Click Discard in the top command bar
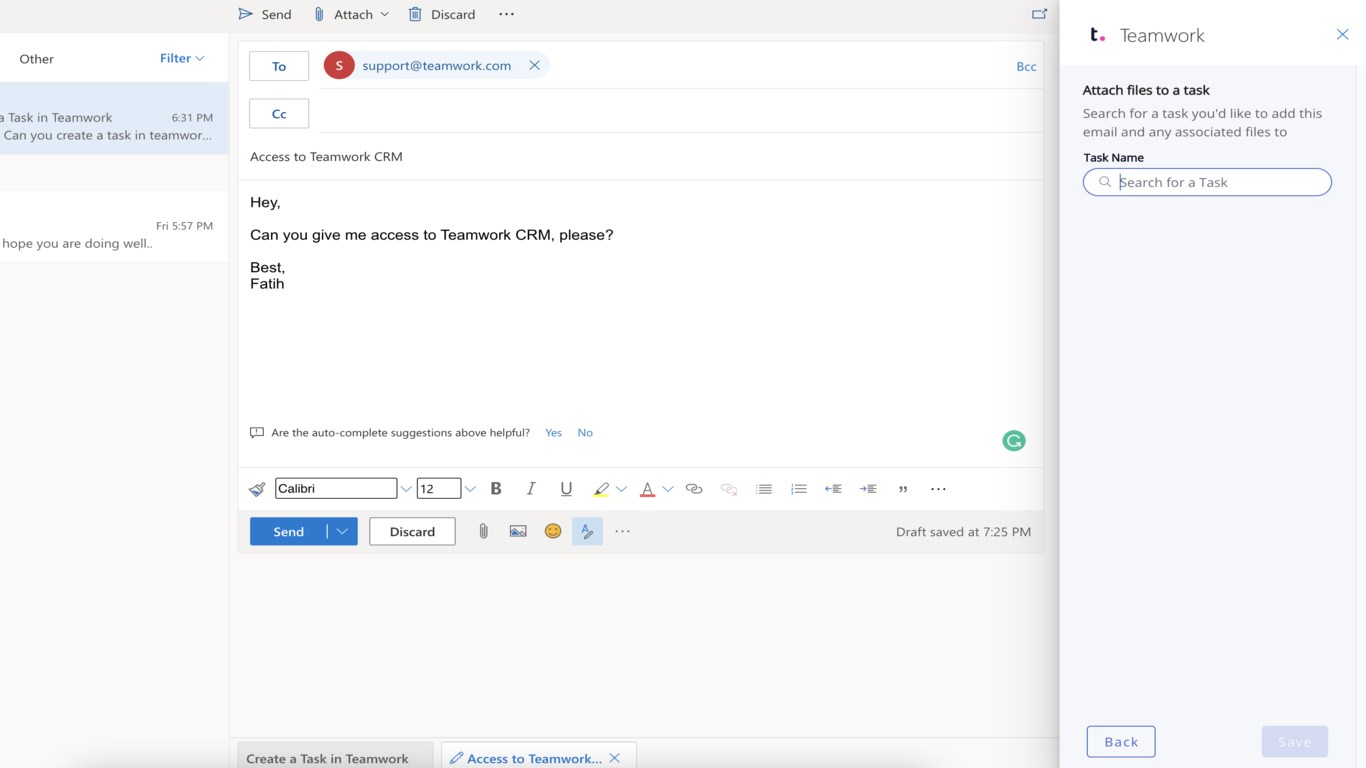This screenshot has width=1366, height=768. (x=441, y=14)
